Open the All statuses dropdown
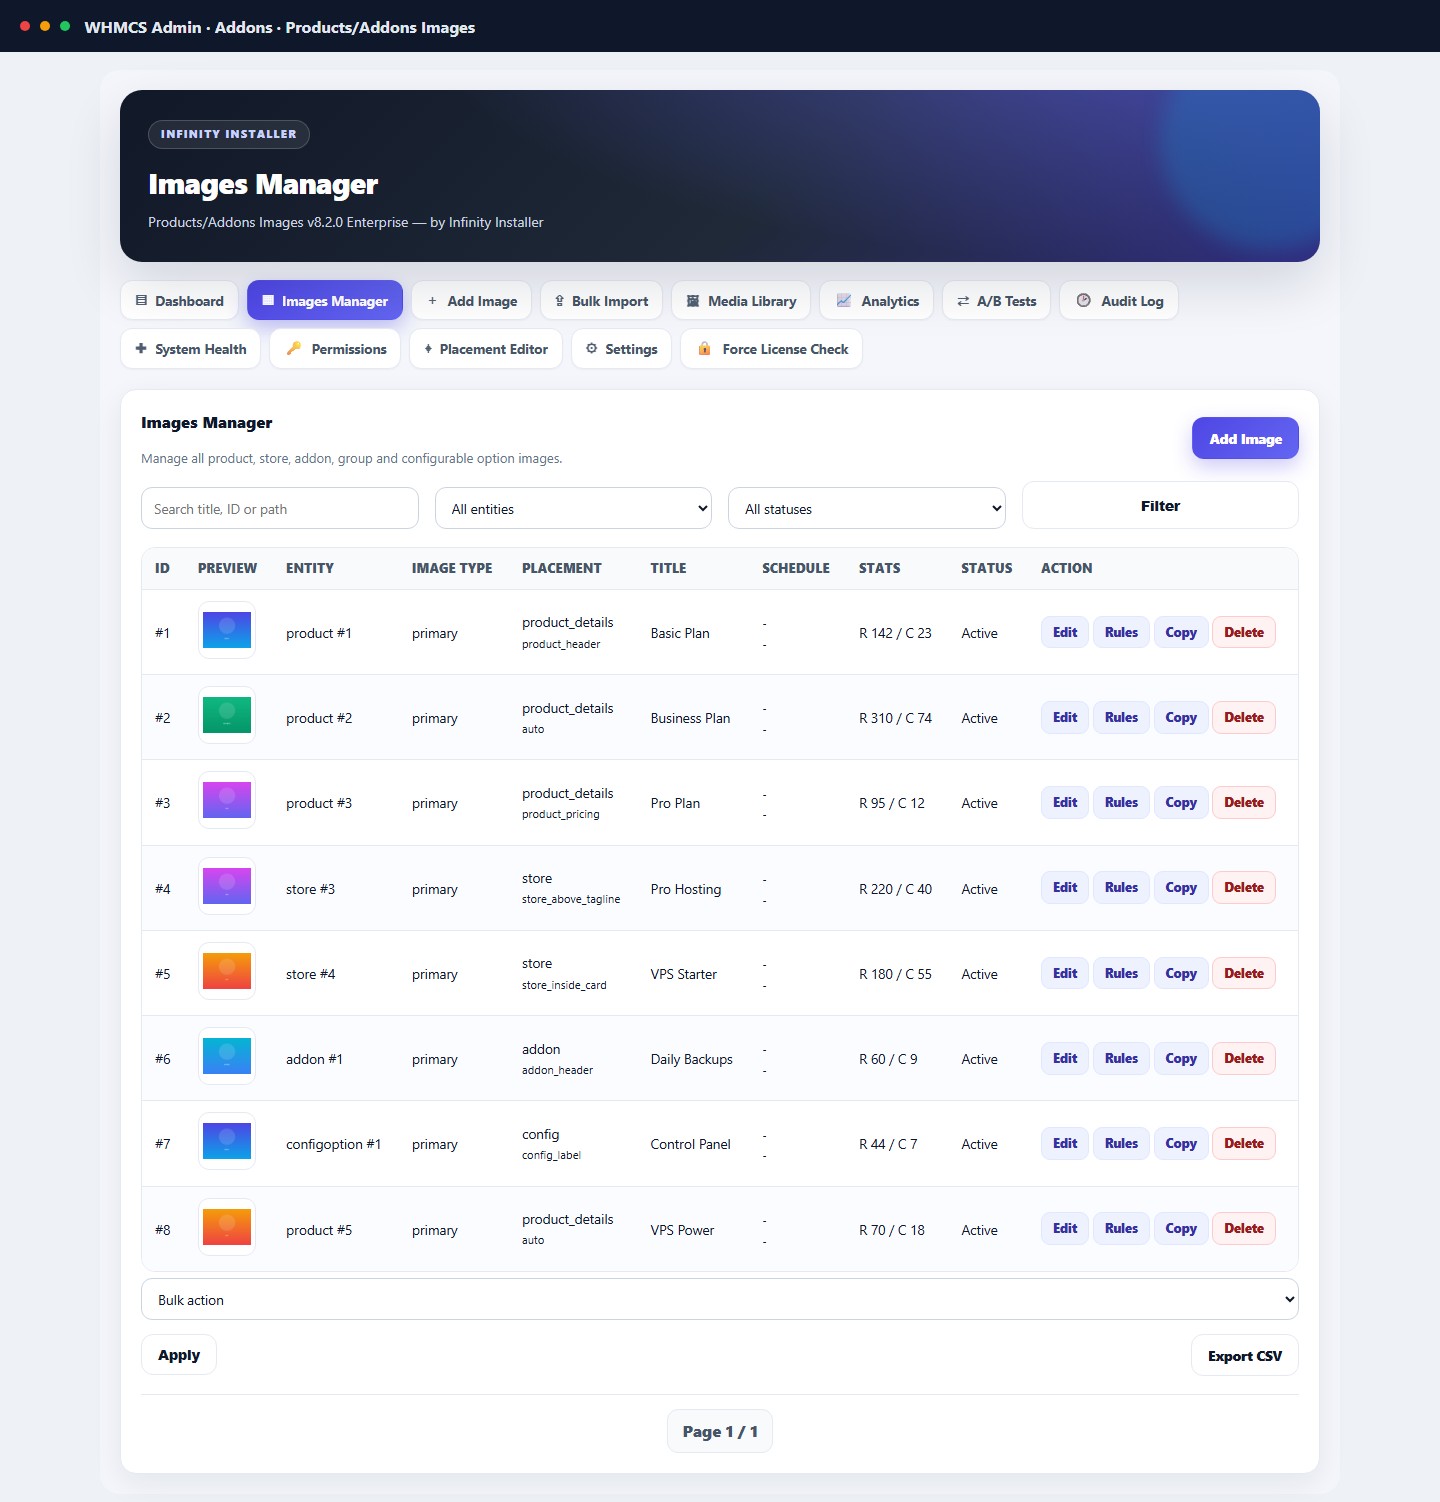The width and height of the screenshot is (1440, 1502). pyautogui.click(x=867, y=509)
